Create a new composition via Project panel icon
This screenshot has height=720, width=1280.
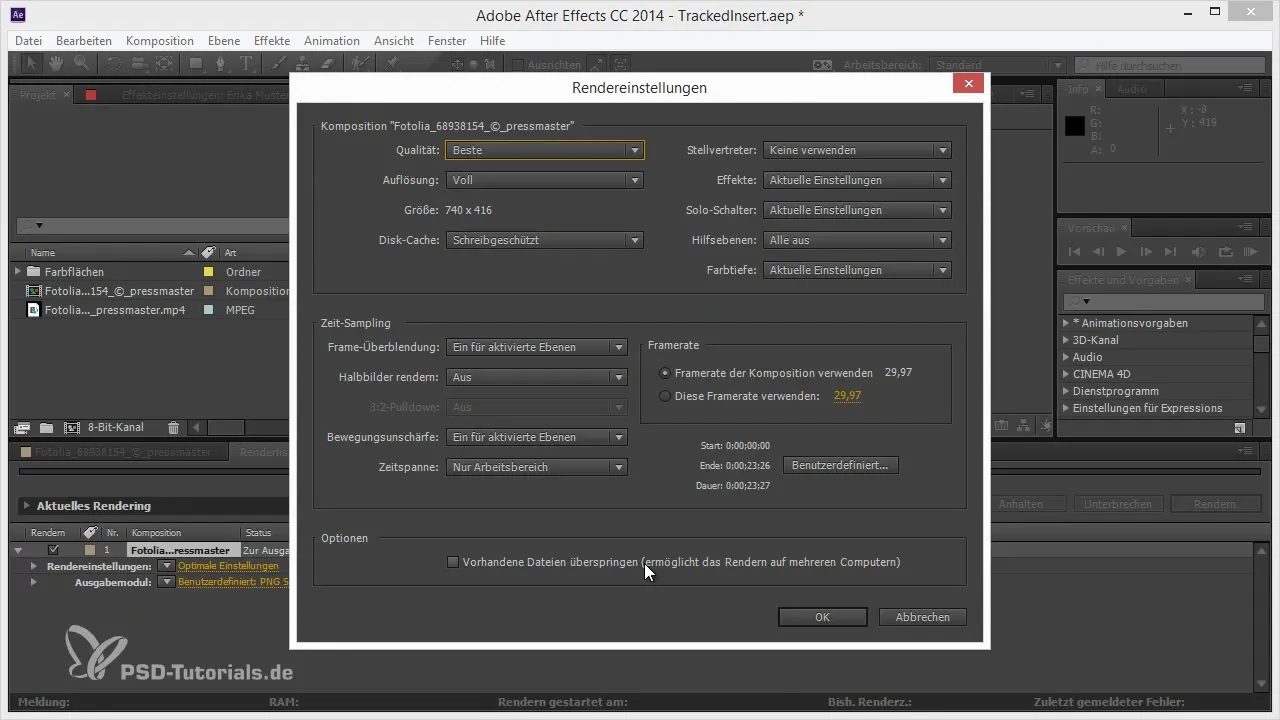pos(71,427)
